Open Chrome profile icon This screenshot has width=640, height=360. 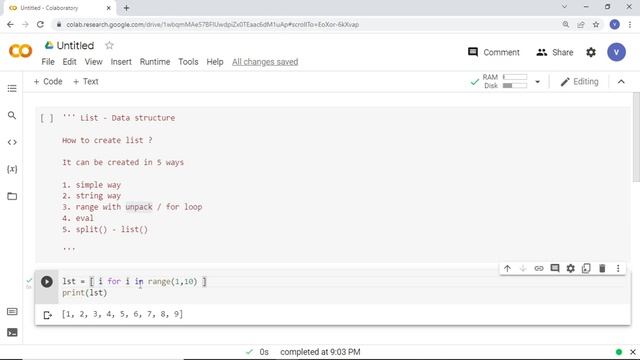pyautogui.click(x=614, y=24)
